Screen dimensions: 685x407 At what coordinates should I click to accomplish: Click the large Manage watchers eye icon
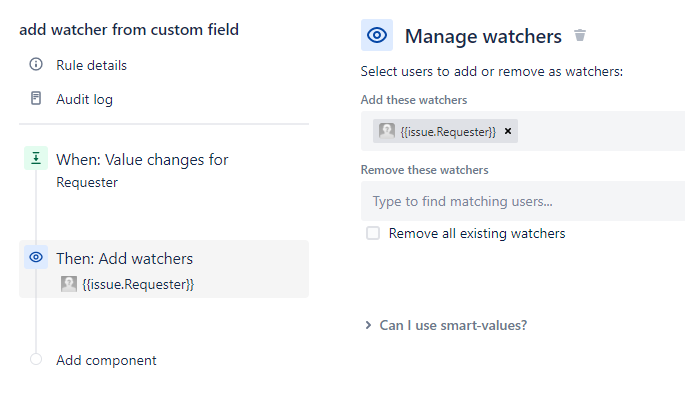[377, 36]
